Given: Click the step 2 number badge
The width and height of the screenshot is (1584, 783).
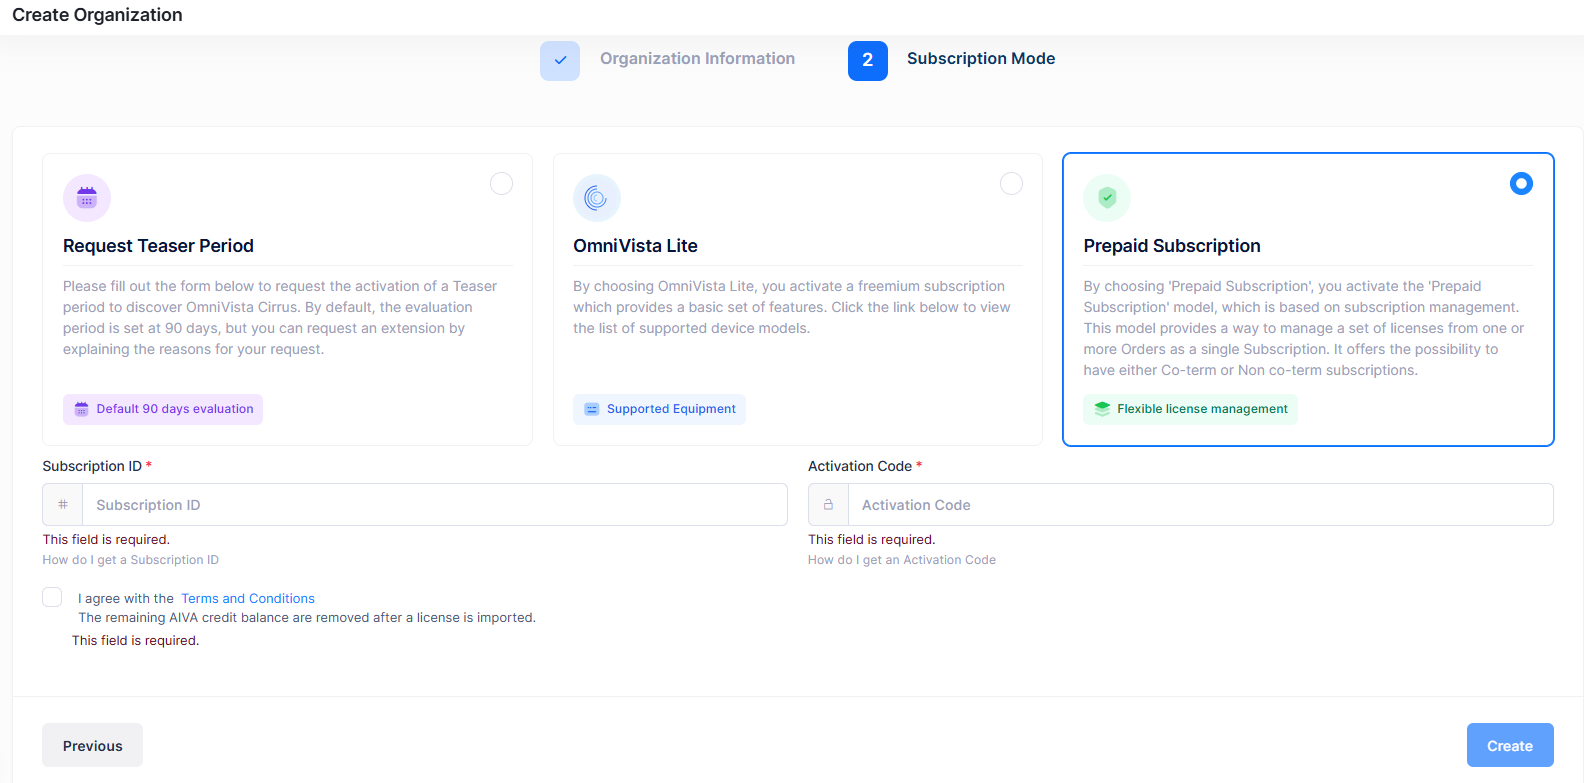Looking at the screenshot, I should coord(868,60).
